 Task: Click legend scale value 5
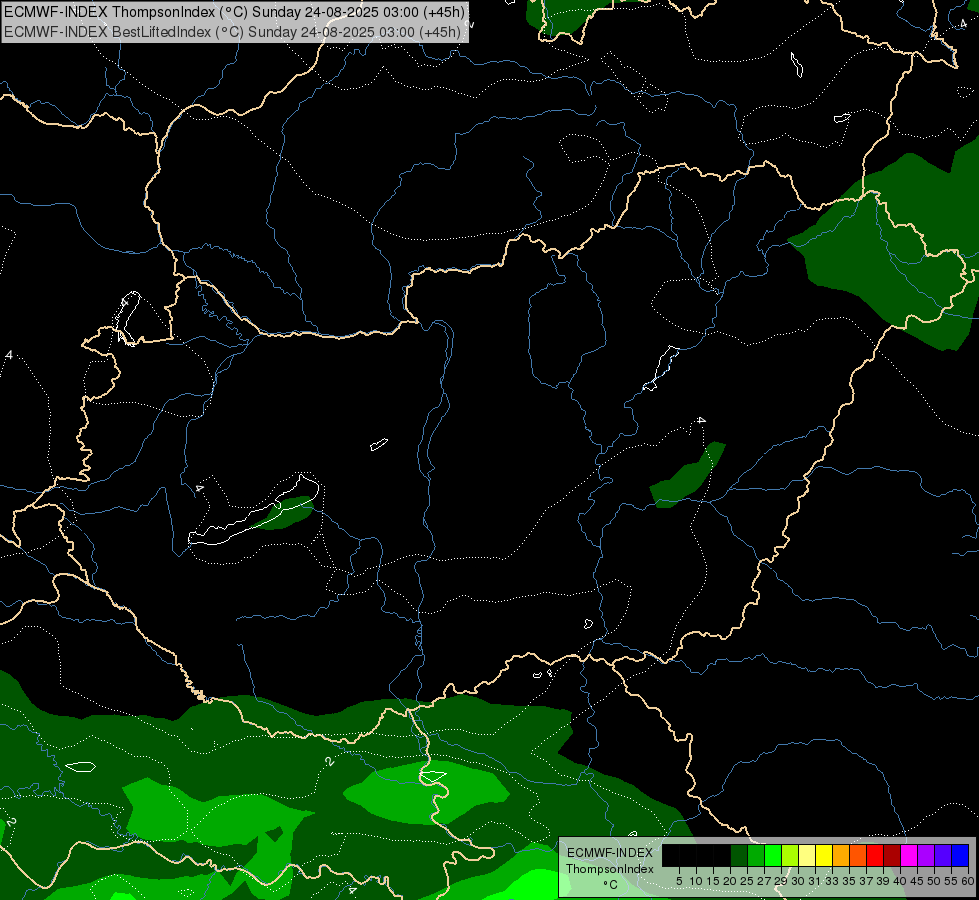[679, 881]
